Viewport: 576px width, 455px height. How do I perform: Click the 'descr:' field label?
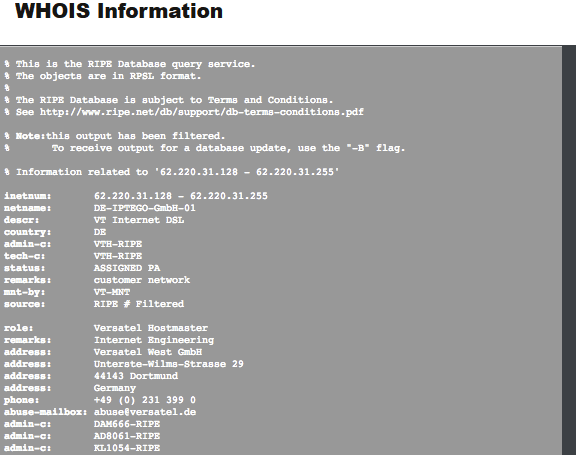[21, 220]
